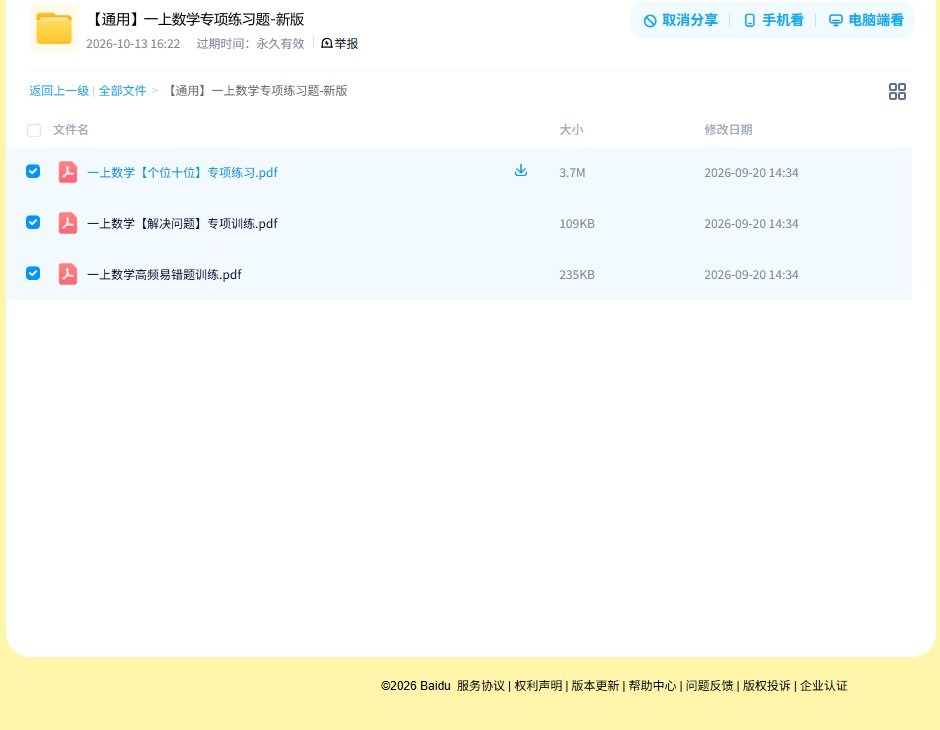Open 服务协议 footer link
Screen dimensions: 940x730
(x=481, y=686)
